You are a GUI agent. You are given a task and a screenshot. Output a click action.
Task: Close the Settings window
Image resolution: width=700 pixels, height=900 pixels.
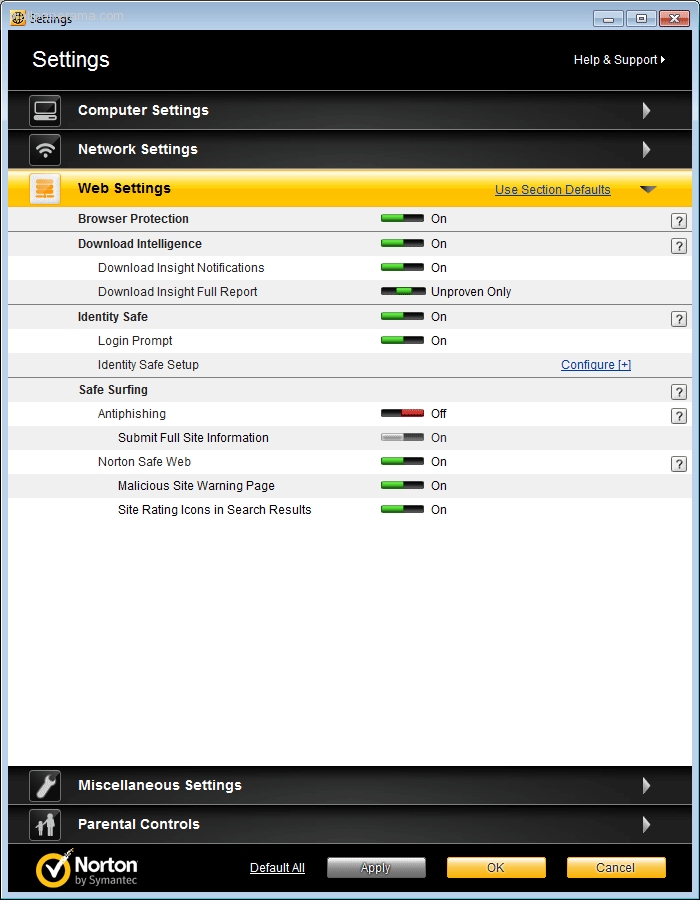click(674, 19)
